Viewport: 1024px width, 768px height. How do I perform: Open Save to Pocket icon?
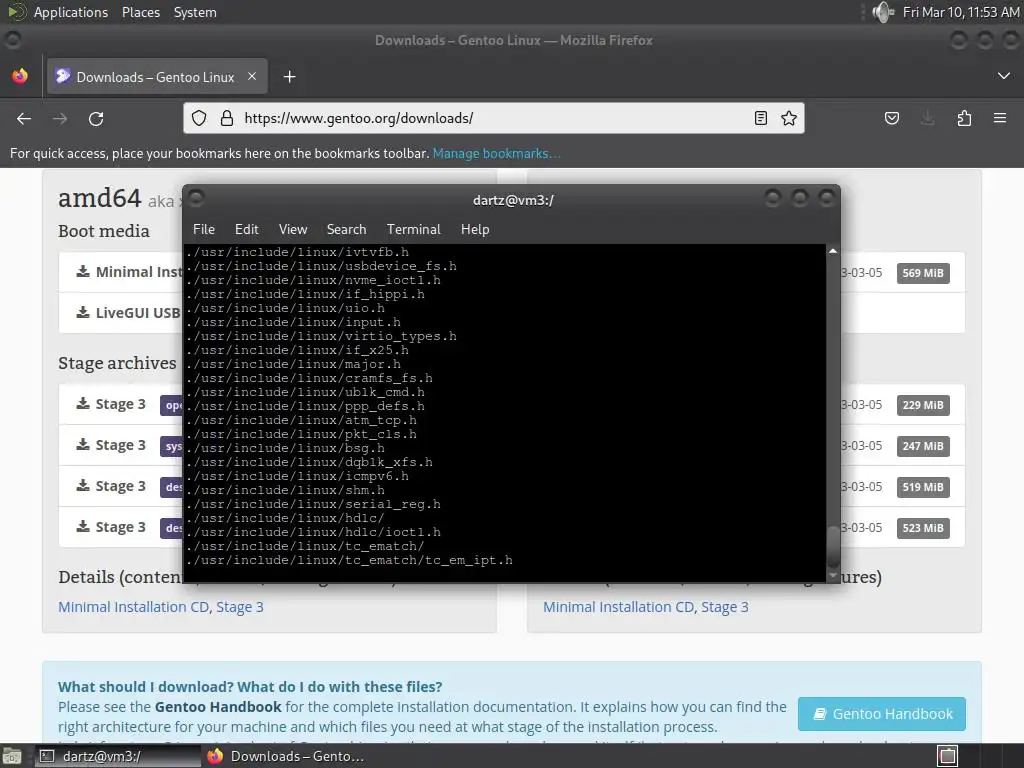pos(891,118)
